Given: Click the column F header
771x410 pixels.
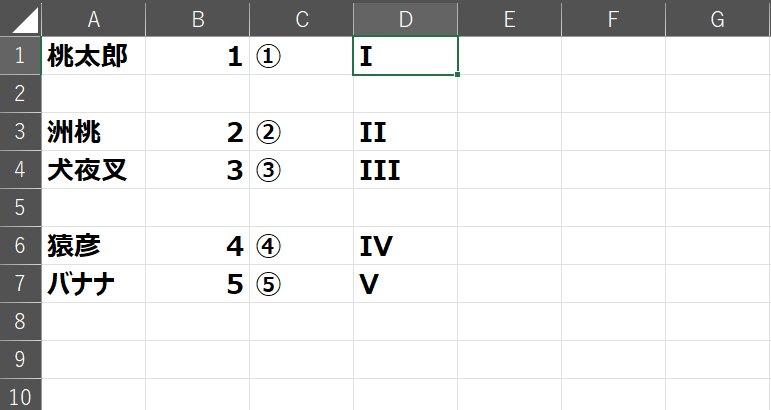Looking at the screenshot, I should tap(613, 17).
